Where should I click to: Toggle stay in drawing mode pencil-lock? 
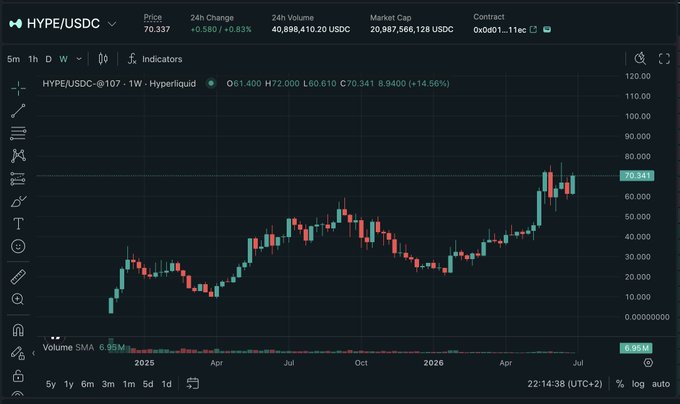coord(18,353)
